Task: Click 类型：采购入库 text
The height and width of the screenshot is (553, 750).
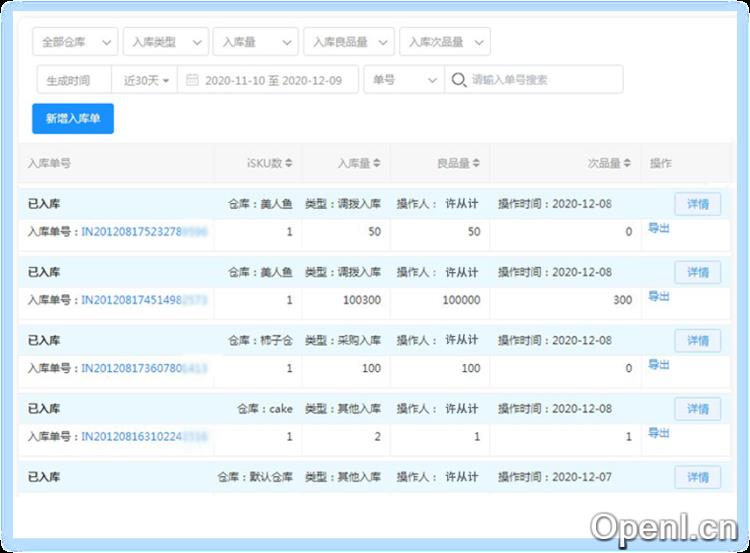Action: point(343,341)
